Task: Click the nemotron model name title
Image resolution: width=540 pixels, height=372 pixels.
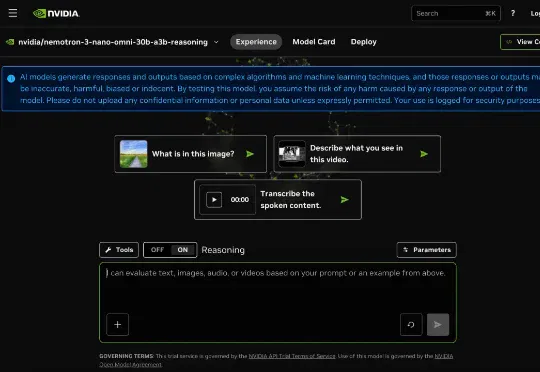Action: point(113,42)
